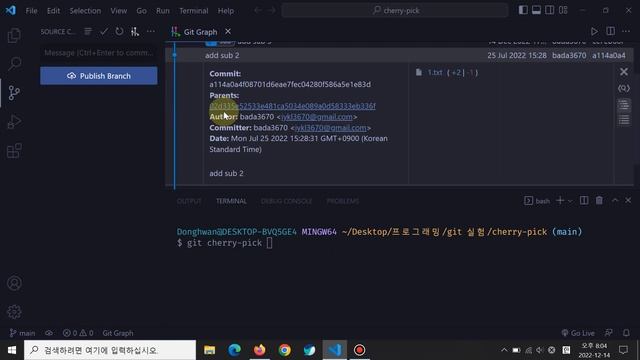The image size is (640, 360).
Task: Click the code review icon in commit details
Action: [624, 88]
